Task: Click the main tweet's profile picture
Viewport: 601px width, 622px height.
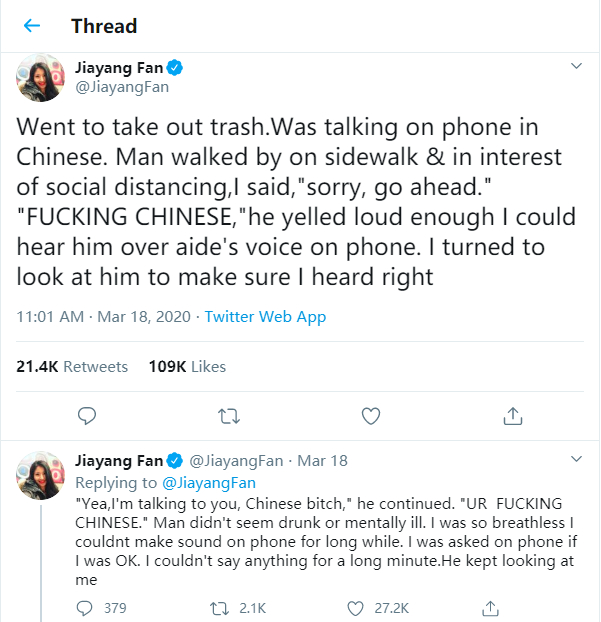Action: [41, 77]
